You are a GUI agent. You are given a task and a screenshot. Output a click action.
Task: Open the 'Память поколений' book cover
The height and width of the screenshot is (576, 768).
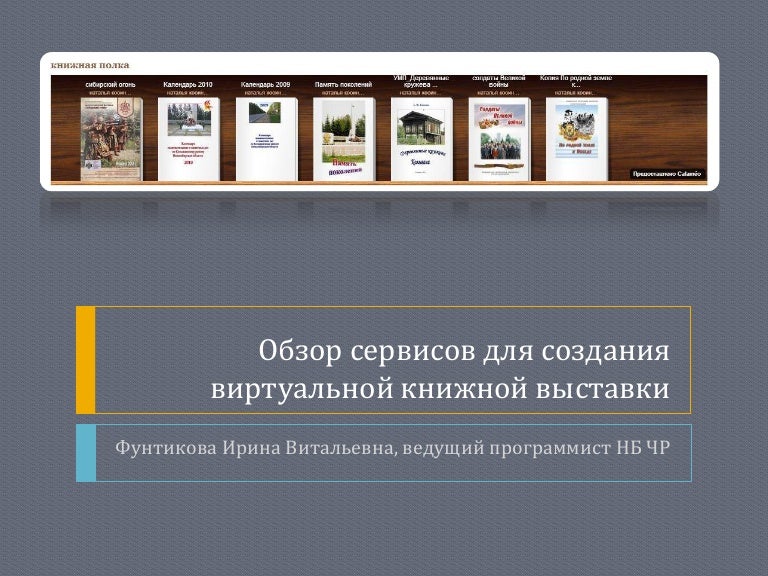click(344, 139)
